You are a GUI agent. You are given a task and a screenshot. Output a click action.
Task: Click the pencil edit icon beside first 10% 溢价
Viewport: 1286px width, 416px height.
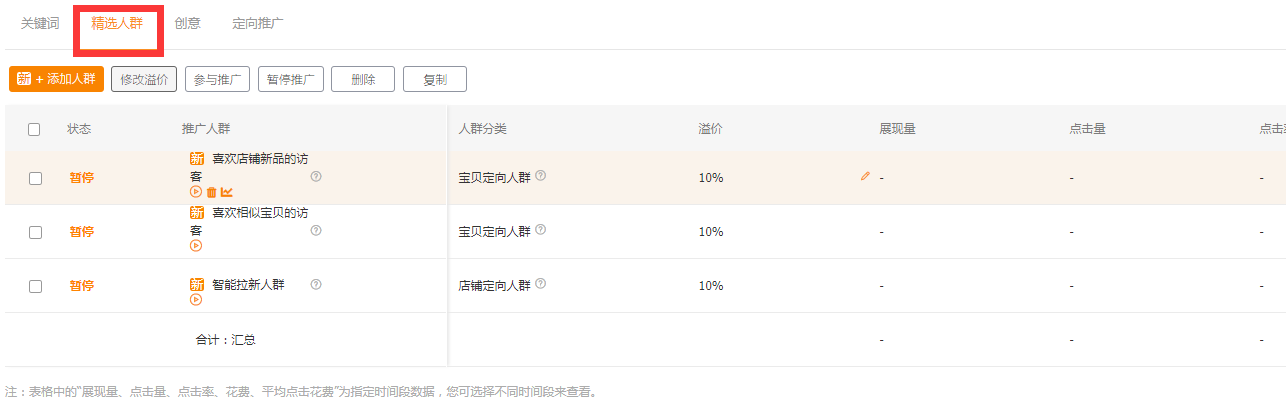[x=865, y=176]
